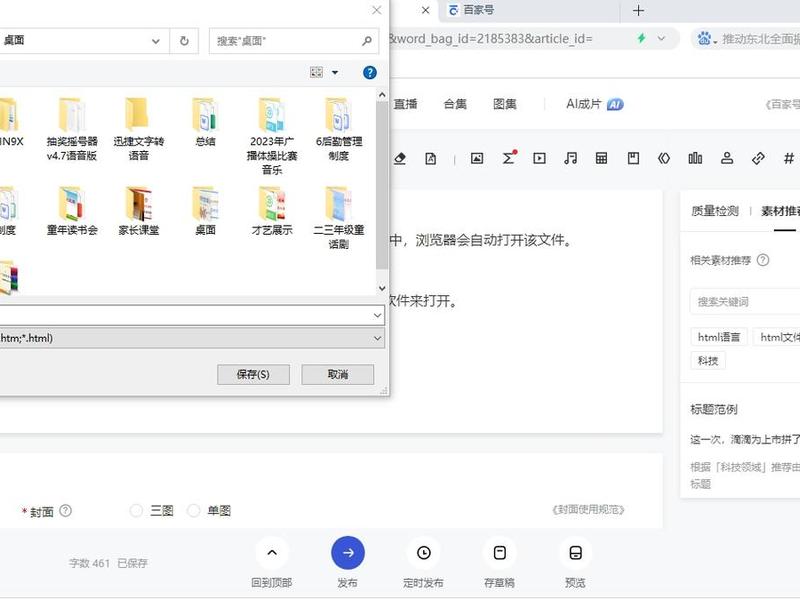Click the blue 发布 publish button
800x600 pixels.
pyautogui.click(x=348, y=553)
